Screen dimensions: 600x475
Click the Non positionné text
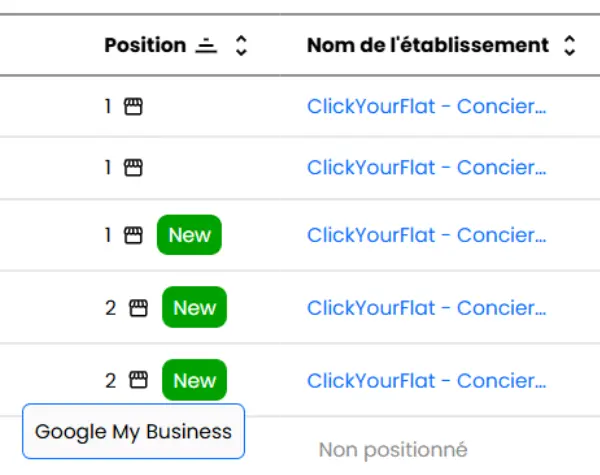point(393,450)
